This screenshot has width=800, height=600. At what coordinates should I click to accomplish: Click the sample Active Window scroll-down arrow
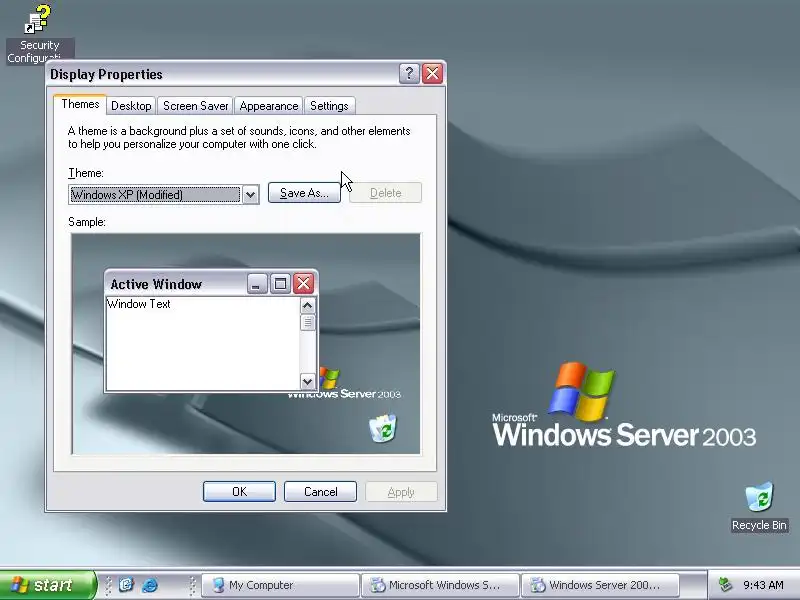tap(308, 381)
